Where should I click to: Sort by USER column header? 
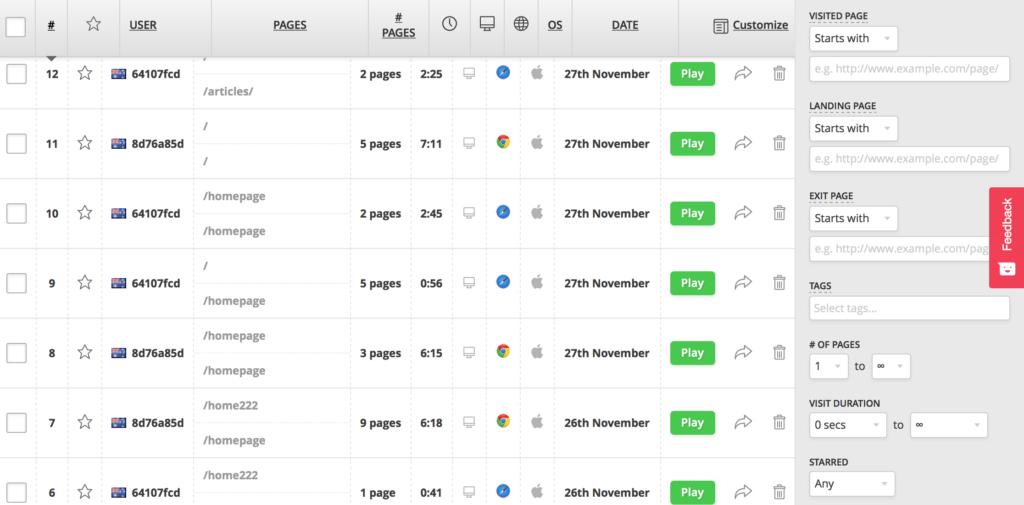[143, 25]
